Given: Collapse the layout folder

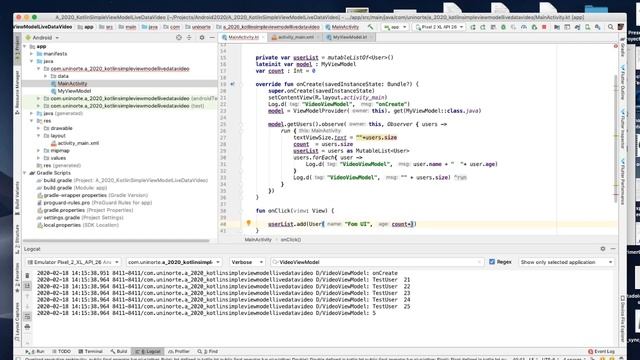Looking at the screenshot, I should [39, 136].
